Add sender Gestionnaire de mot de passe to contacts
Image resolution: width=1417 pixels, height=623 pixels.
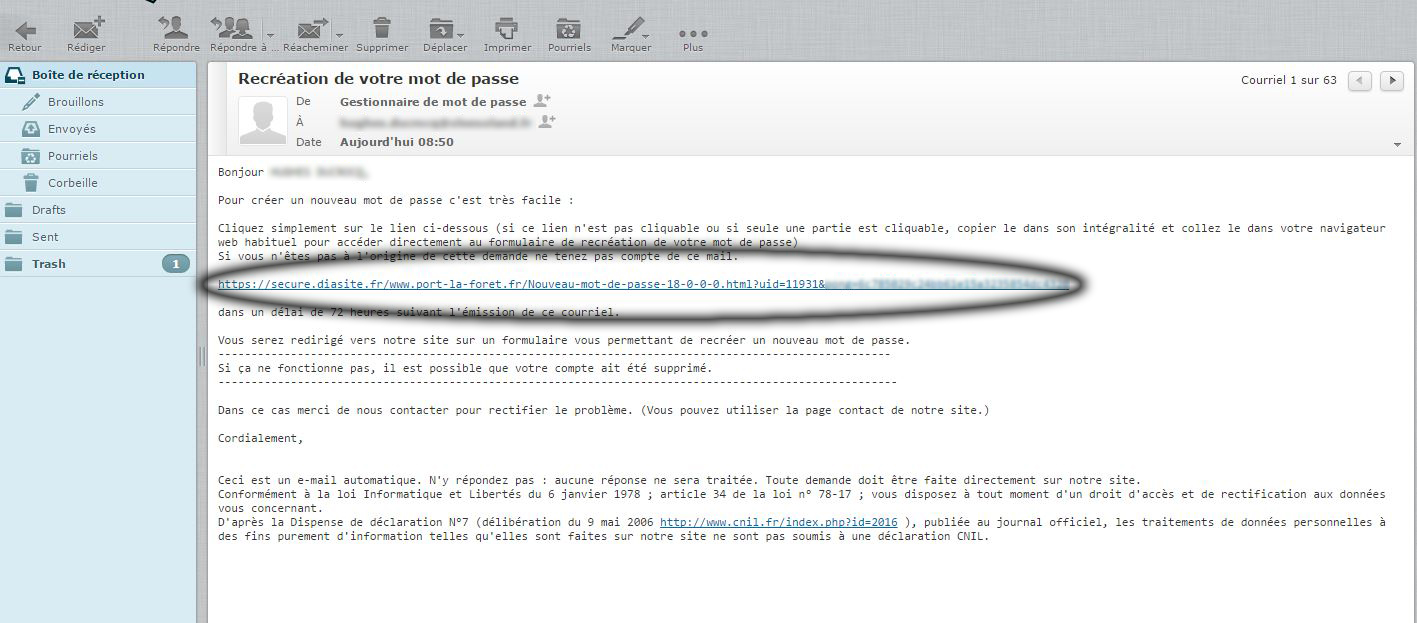542,101
